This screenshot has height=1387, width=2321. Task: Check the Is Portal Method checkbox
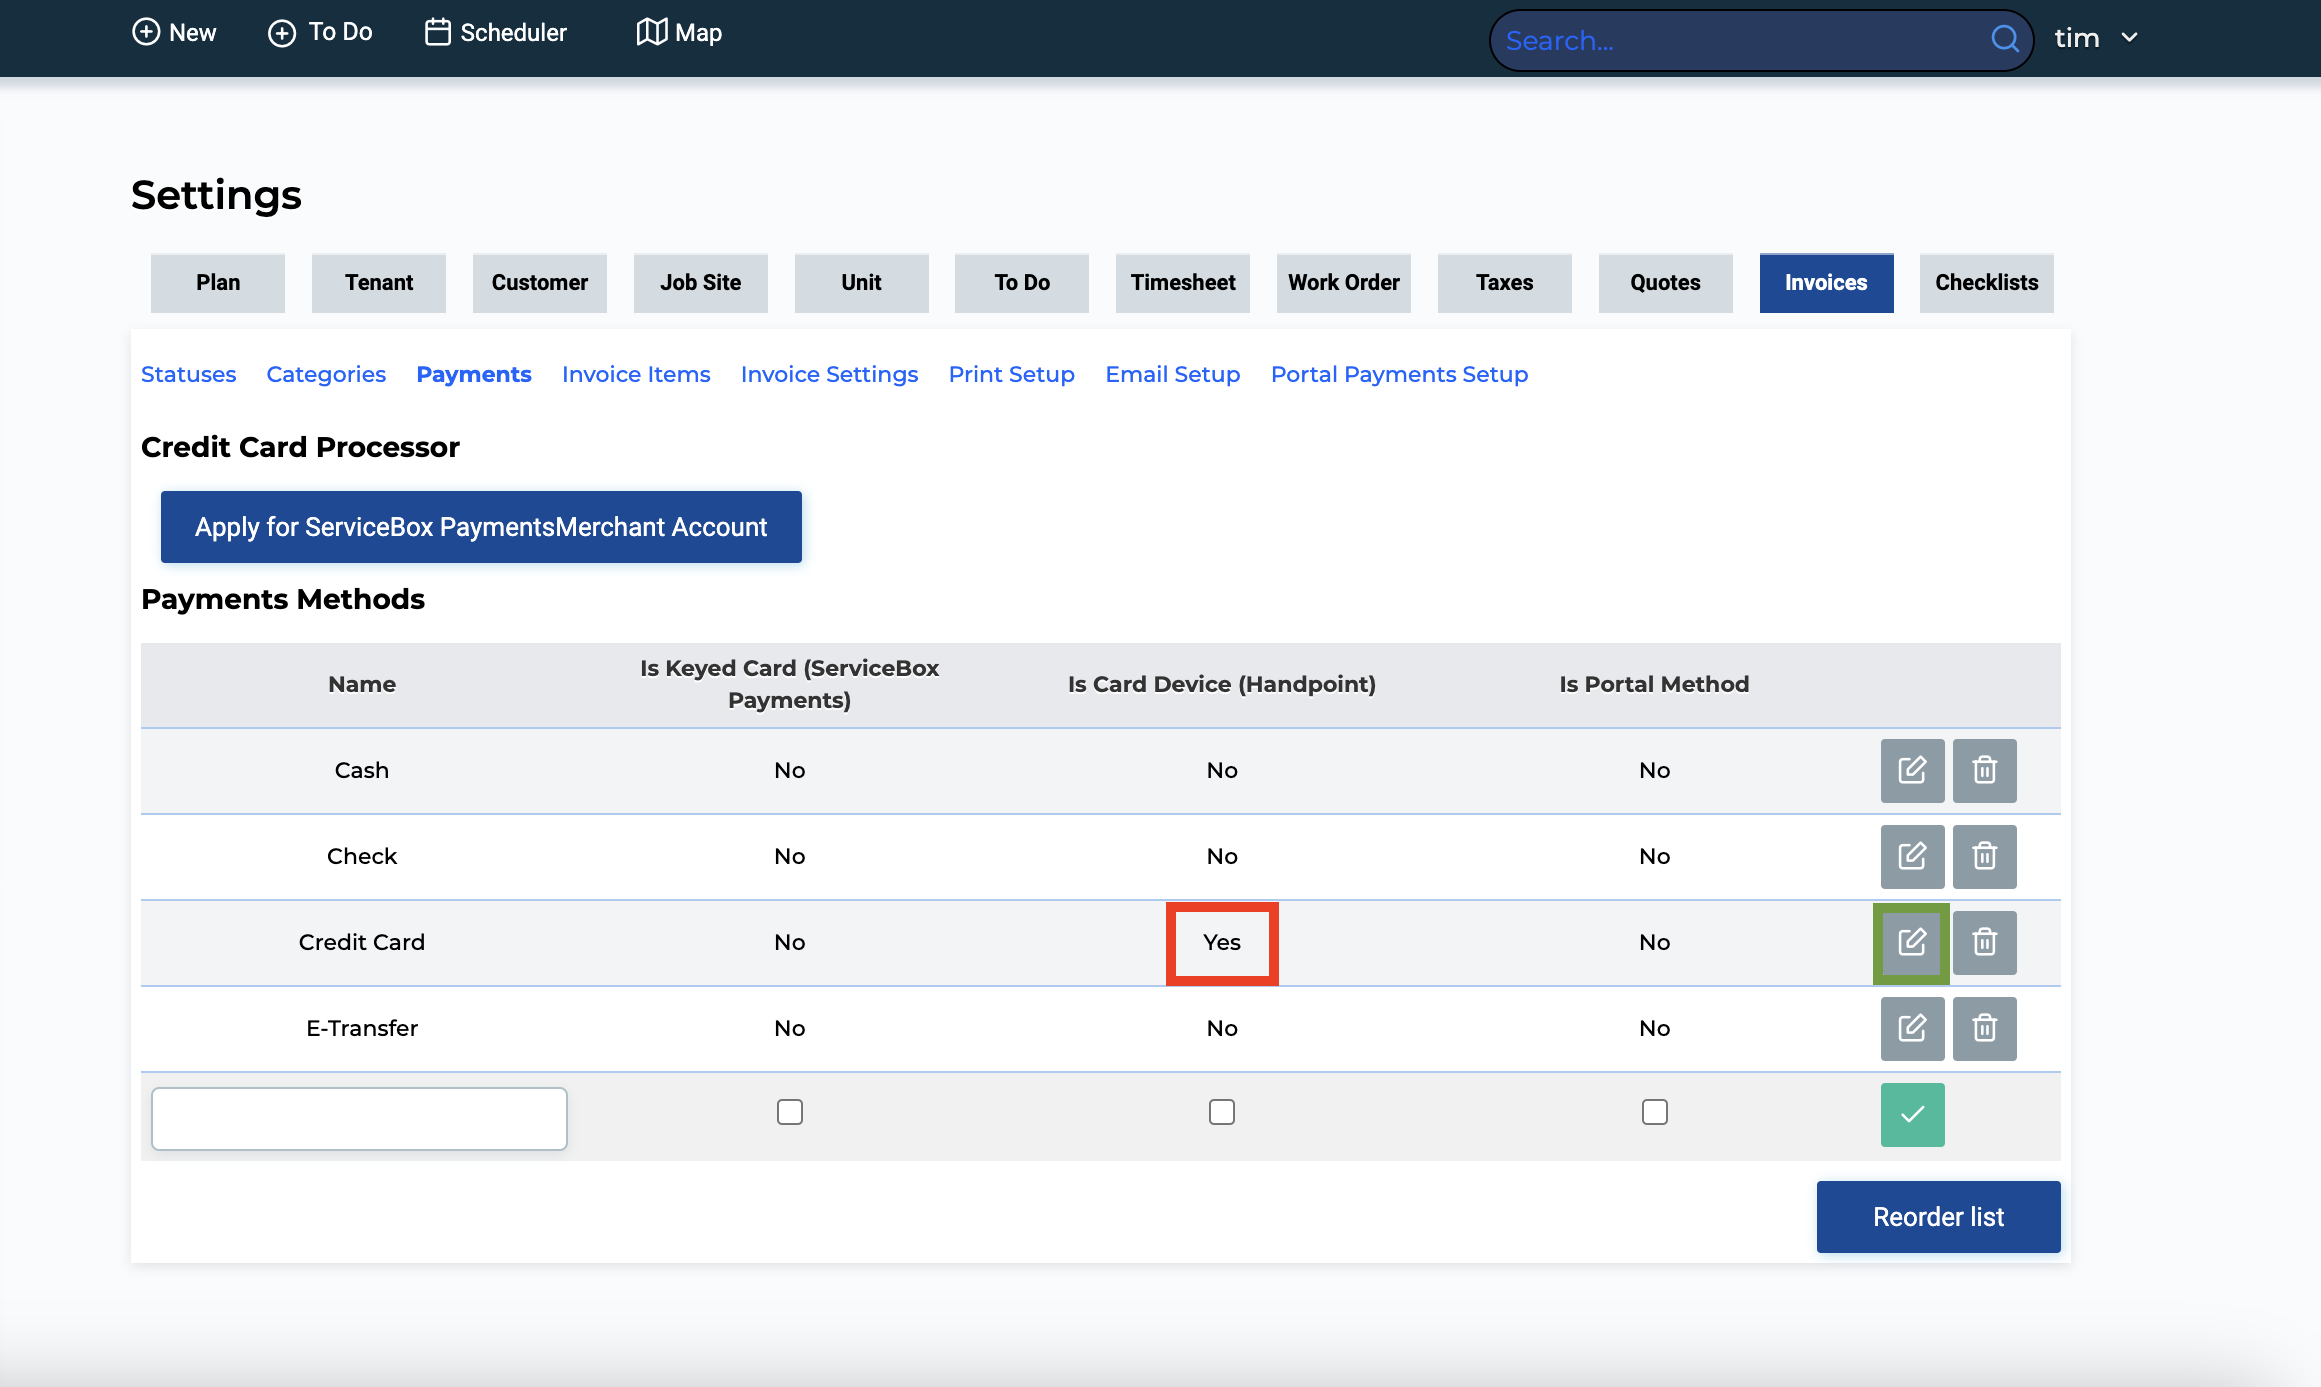pos(1654,1112)
